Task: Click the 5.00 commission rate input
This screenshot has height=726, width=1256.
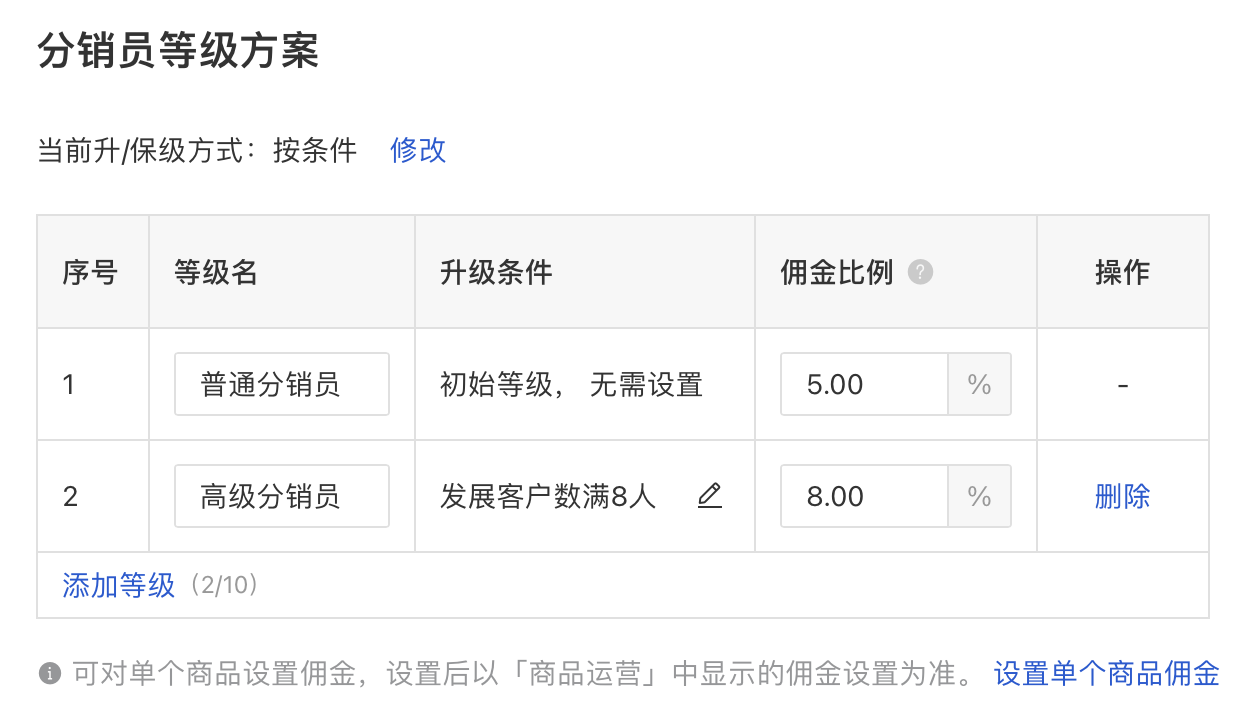Action: [x=864, y=384]
